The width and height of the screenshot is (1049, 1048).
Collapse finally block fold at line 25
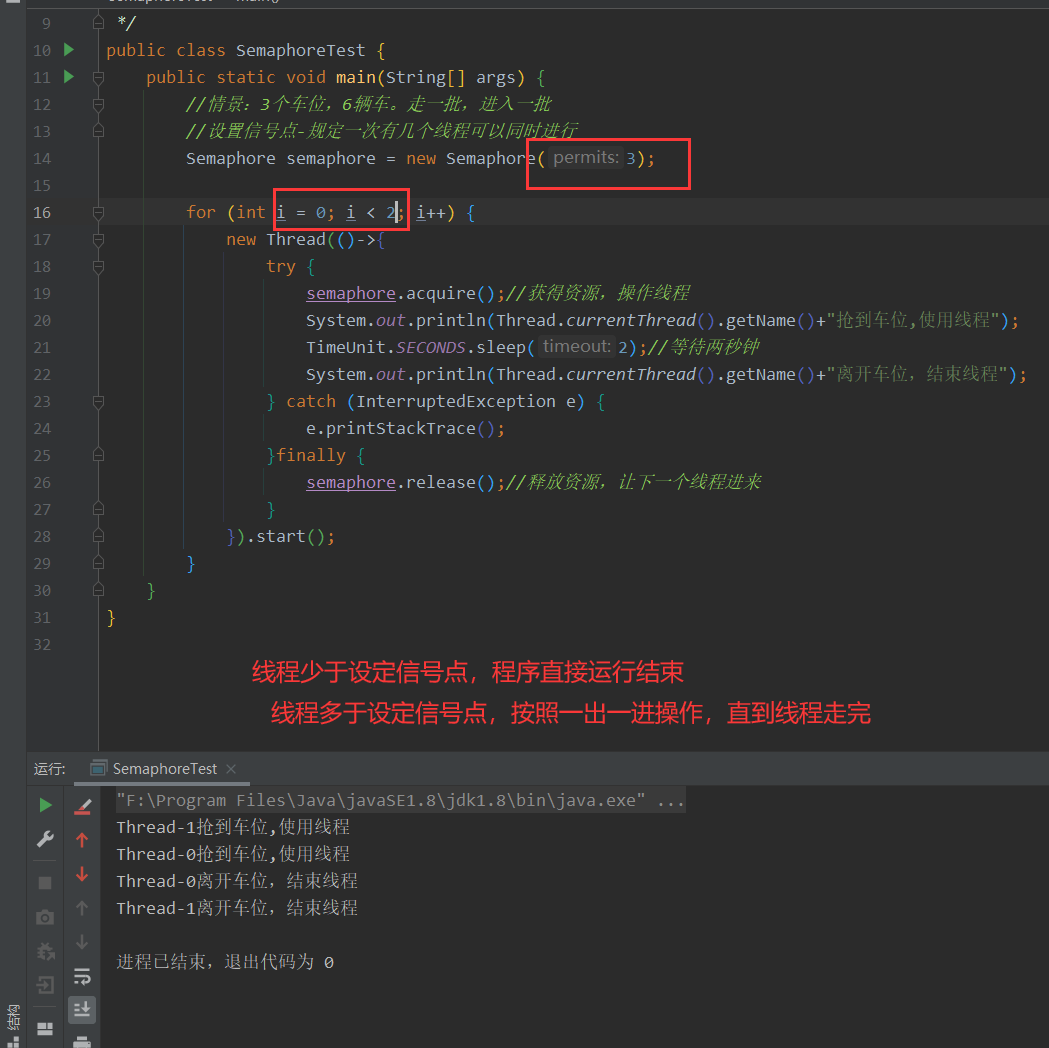coord(98,455)
